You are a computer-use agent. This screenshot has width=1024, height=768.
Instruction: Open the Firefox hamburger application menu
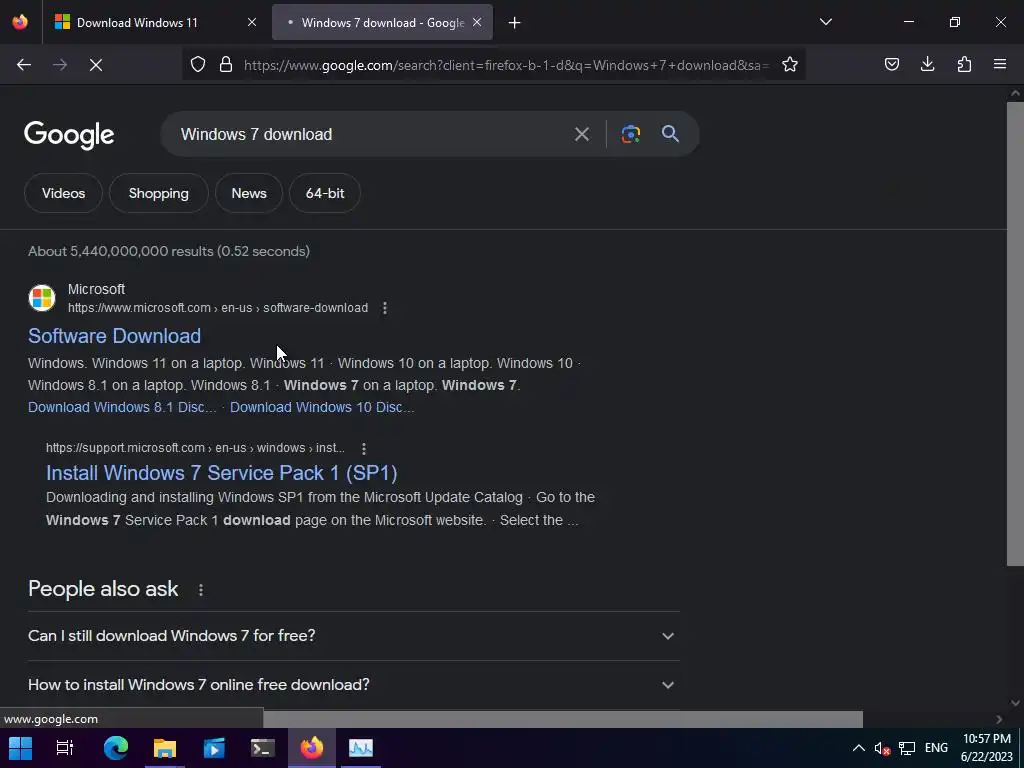tap(1000, 65)
